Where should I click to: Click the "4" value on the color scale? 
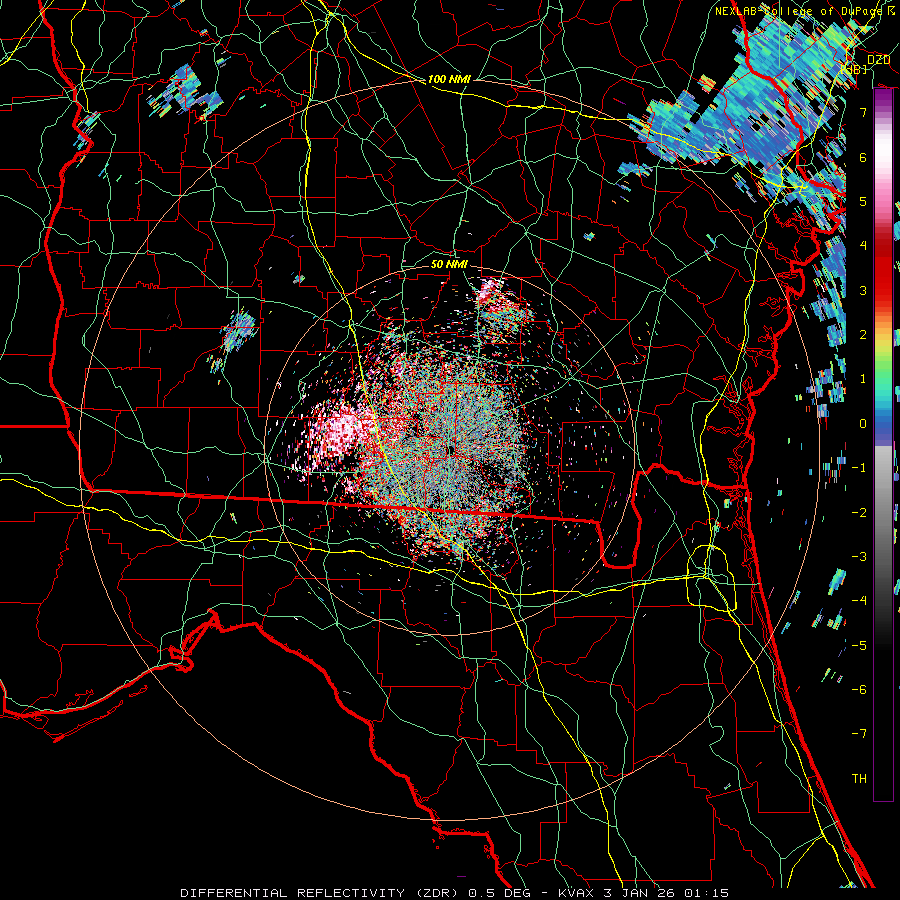[x=863, y=246]
